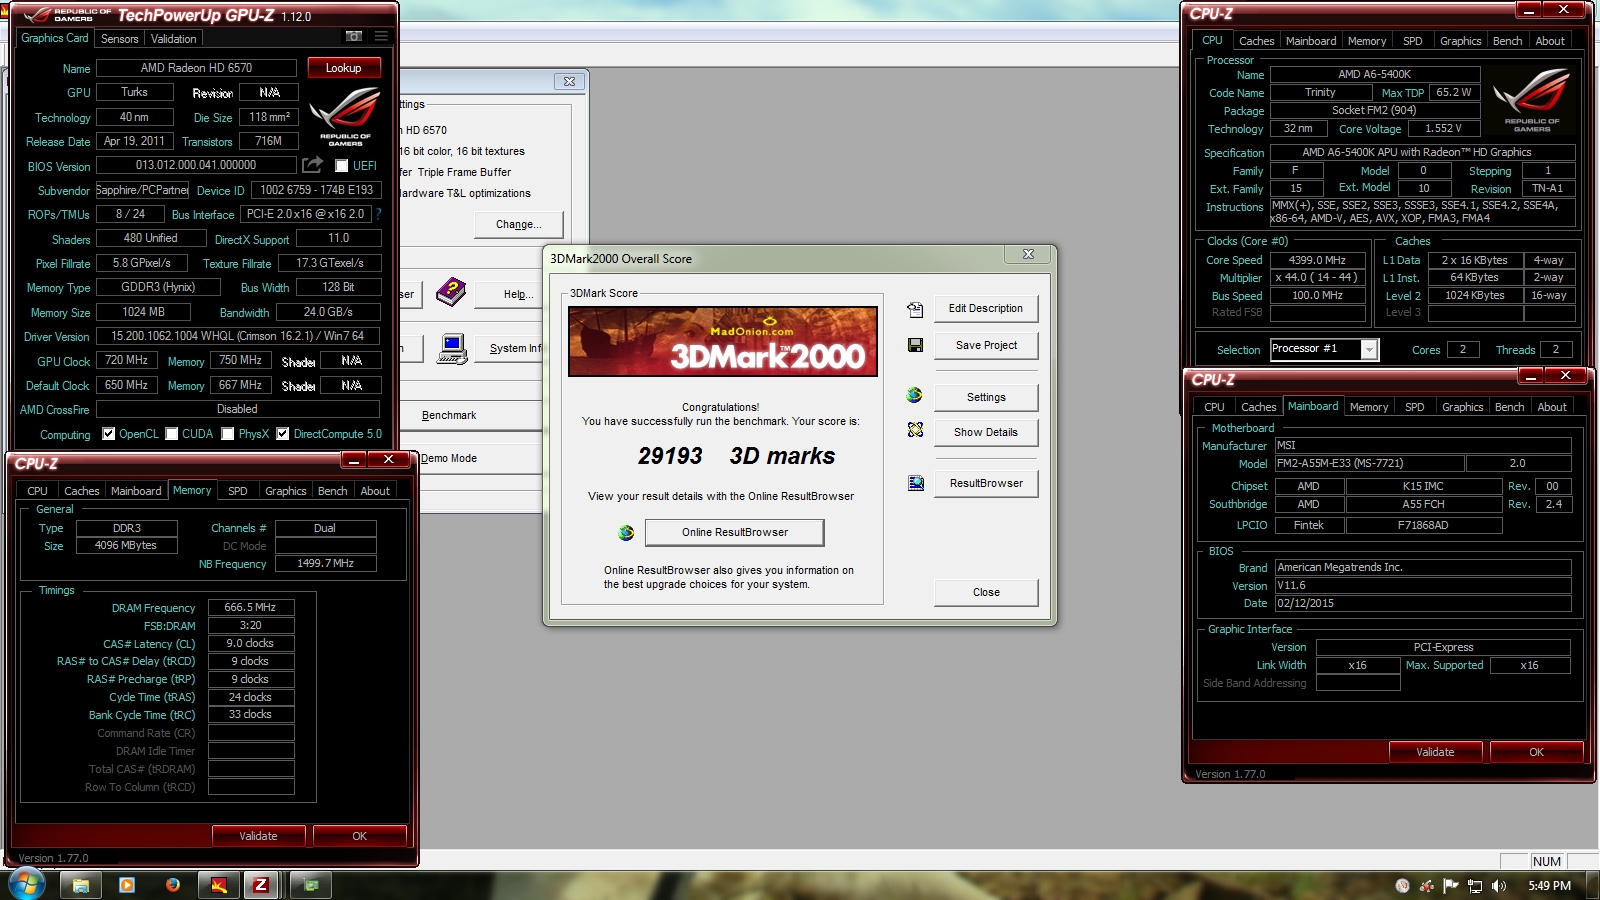1600x900 pixels.
Task: Click the BIOS export arrow icon in GPU-Z
Action: point(313,164)
